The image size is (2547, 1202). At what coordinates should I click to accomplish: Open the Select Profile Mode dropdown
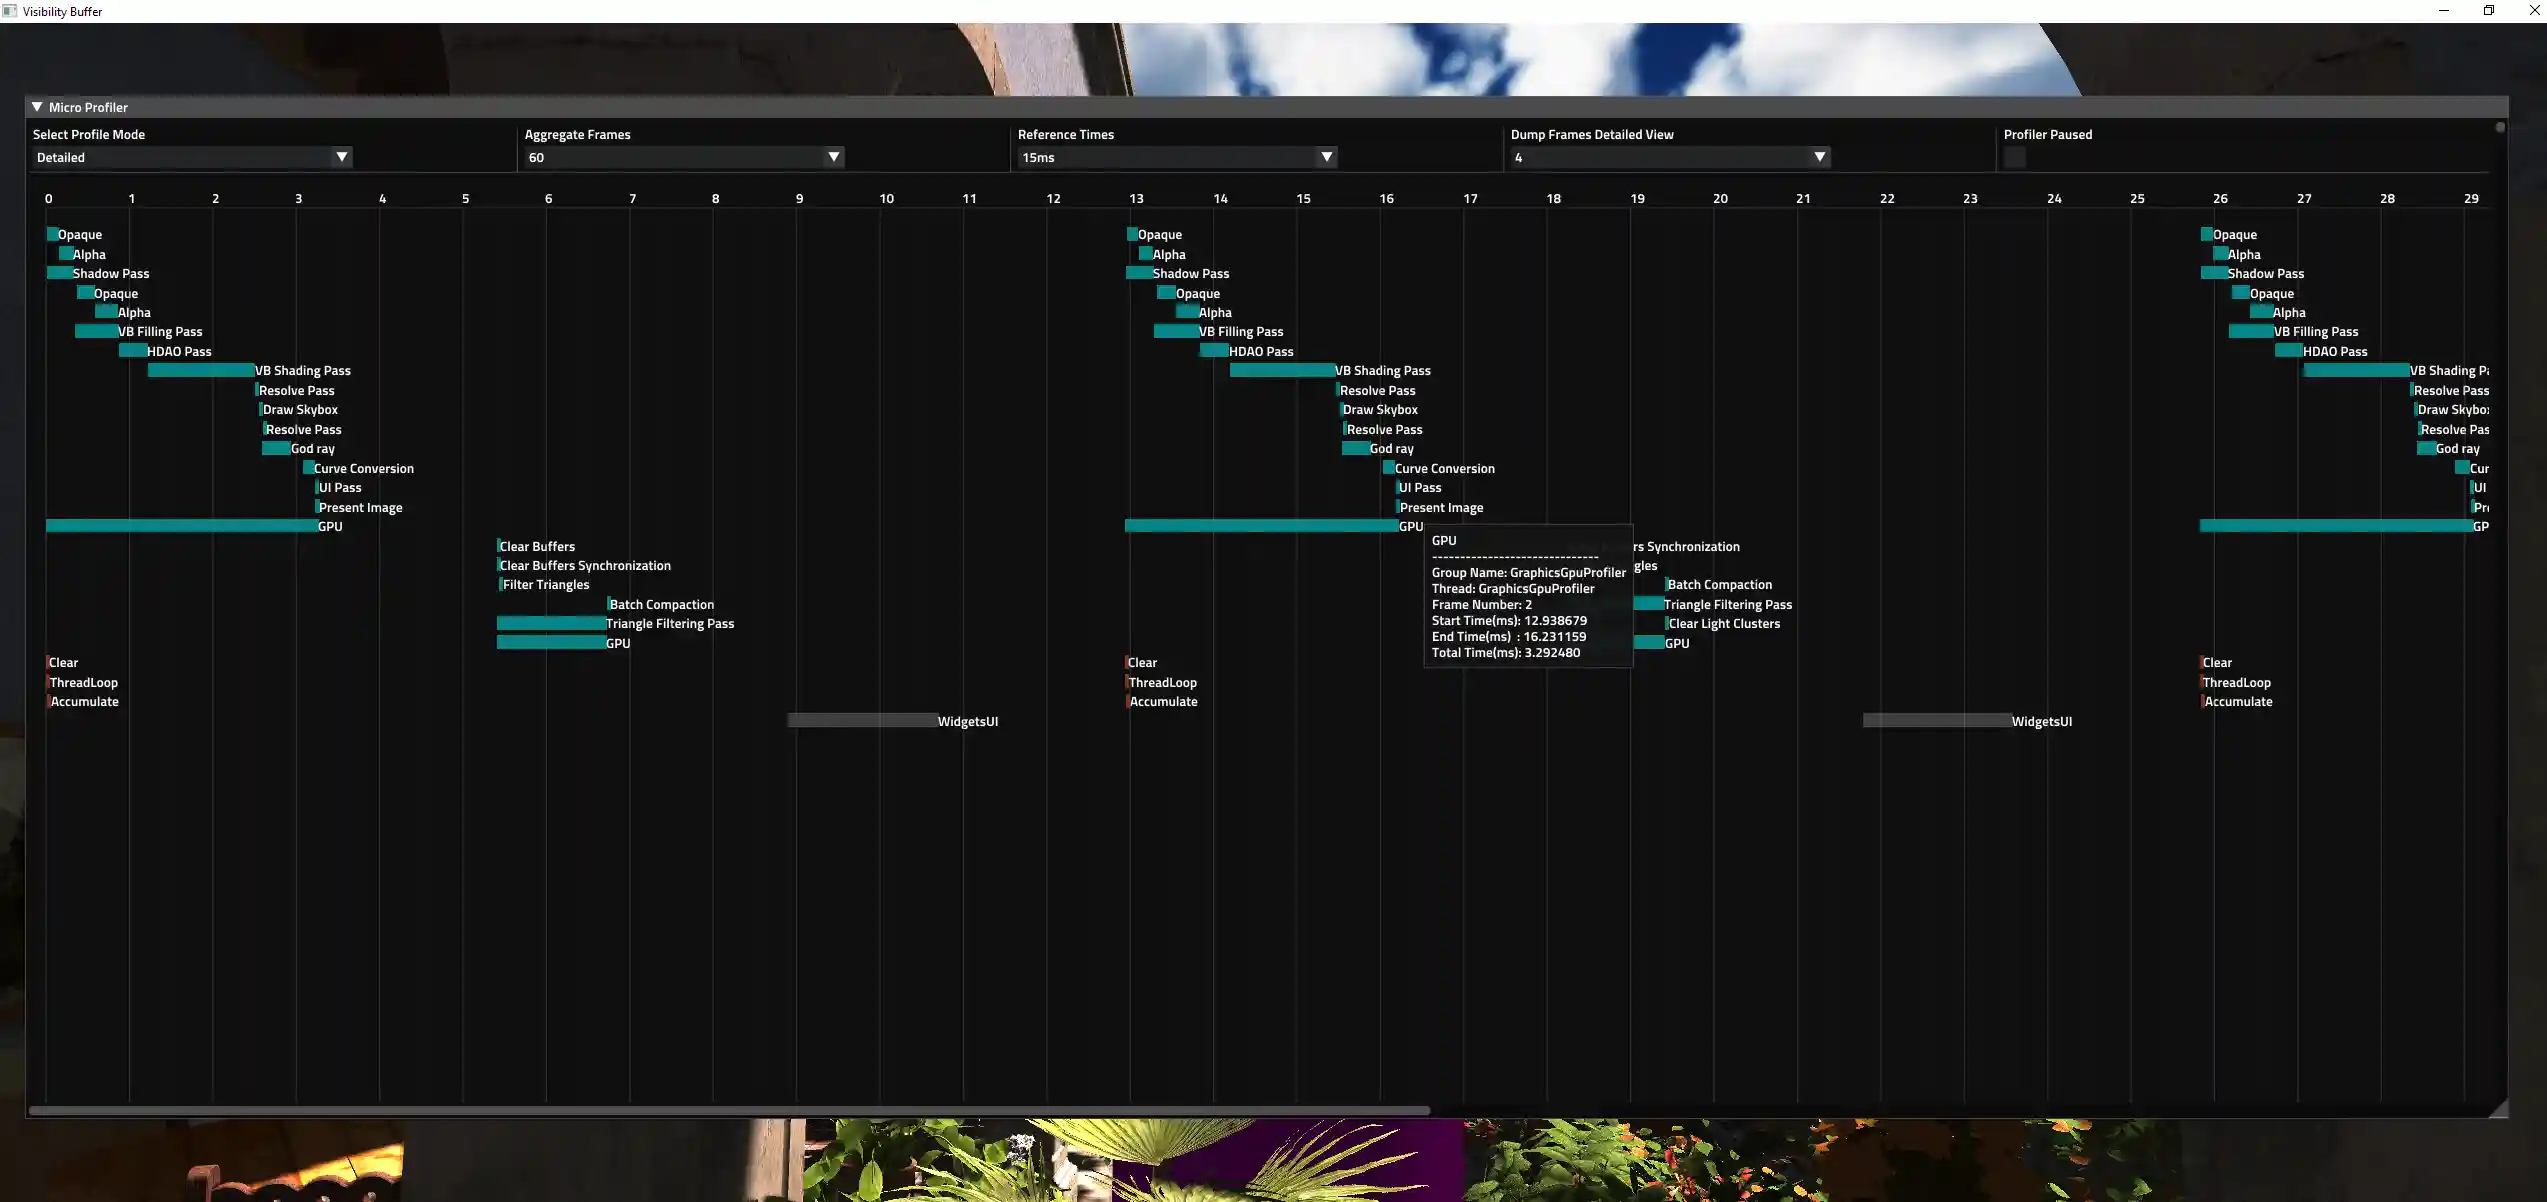click(192, 157)
